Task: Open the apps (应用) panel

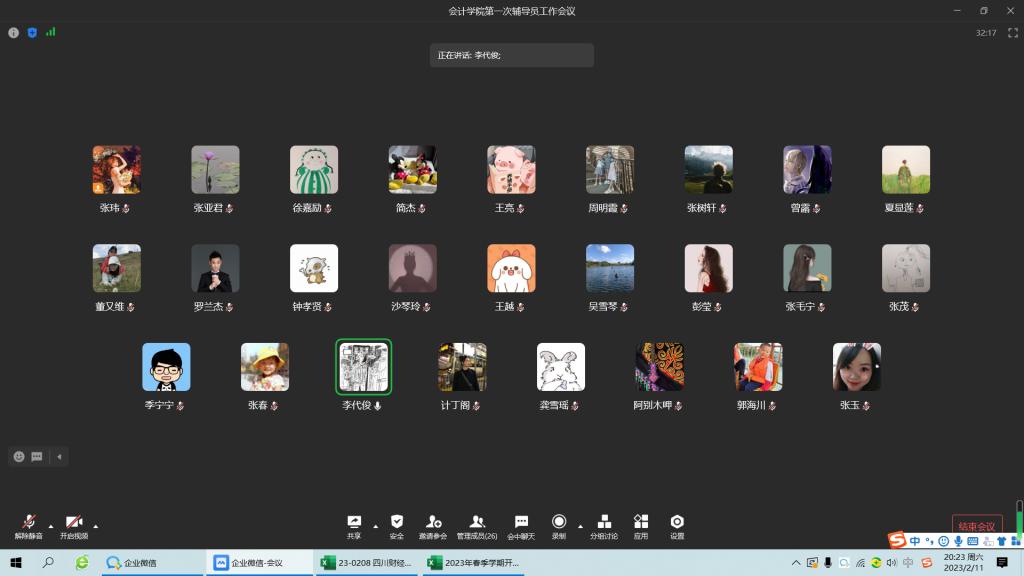Action: coord(641,522)
